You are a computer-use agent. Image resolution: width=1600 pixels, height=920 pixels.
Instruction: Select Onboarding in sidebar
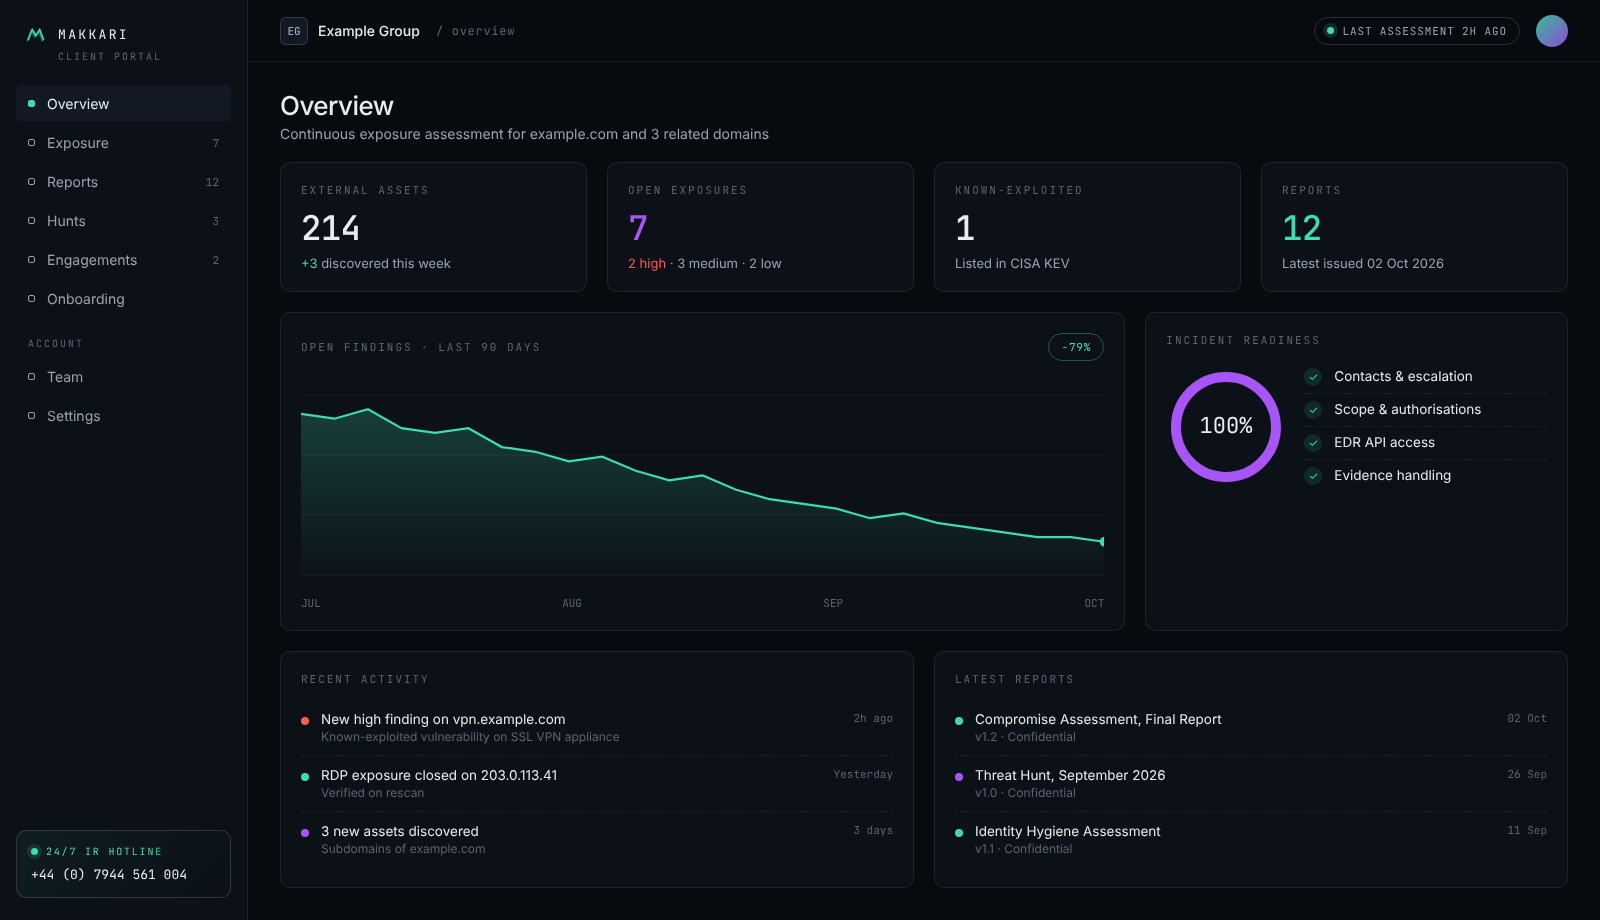[x=123, y=299]
